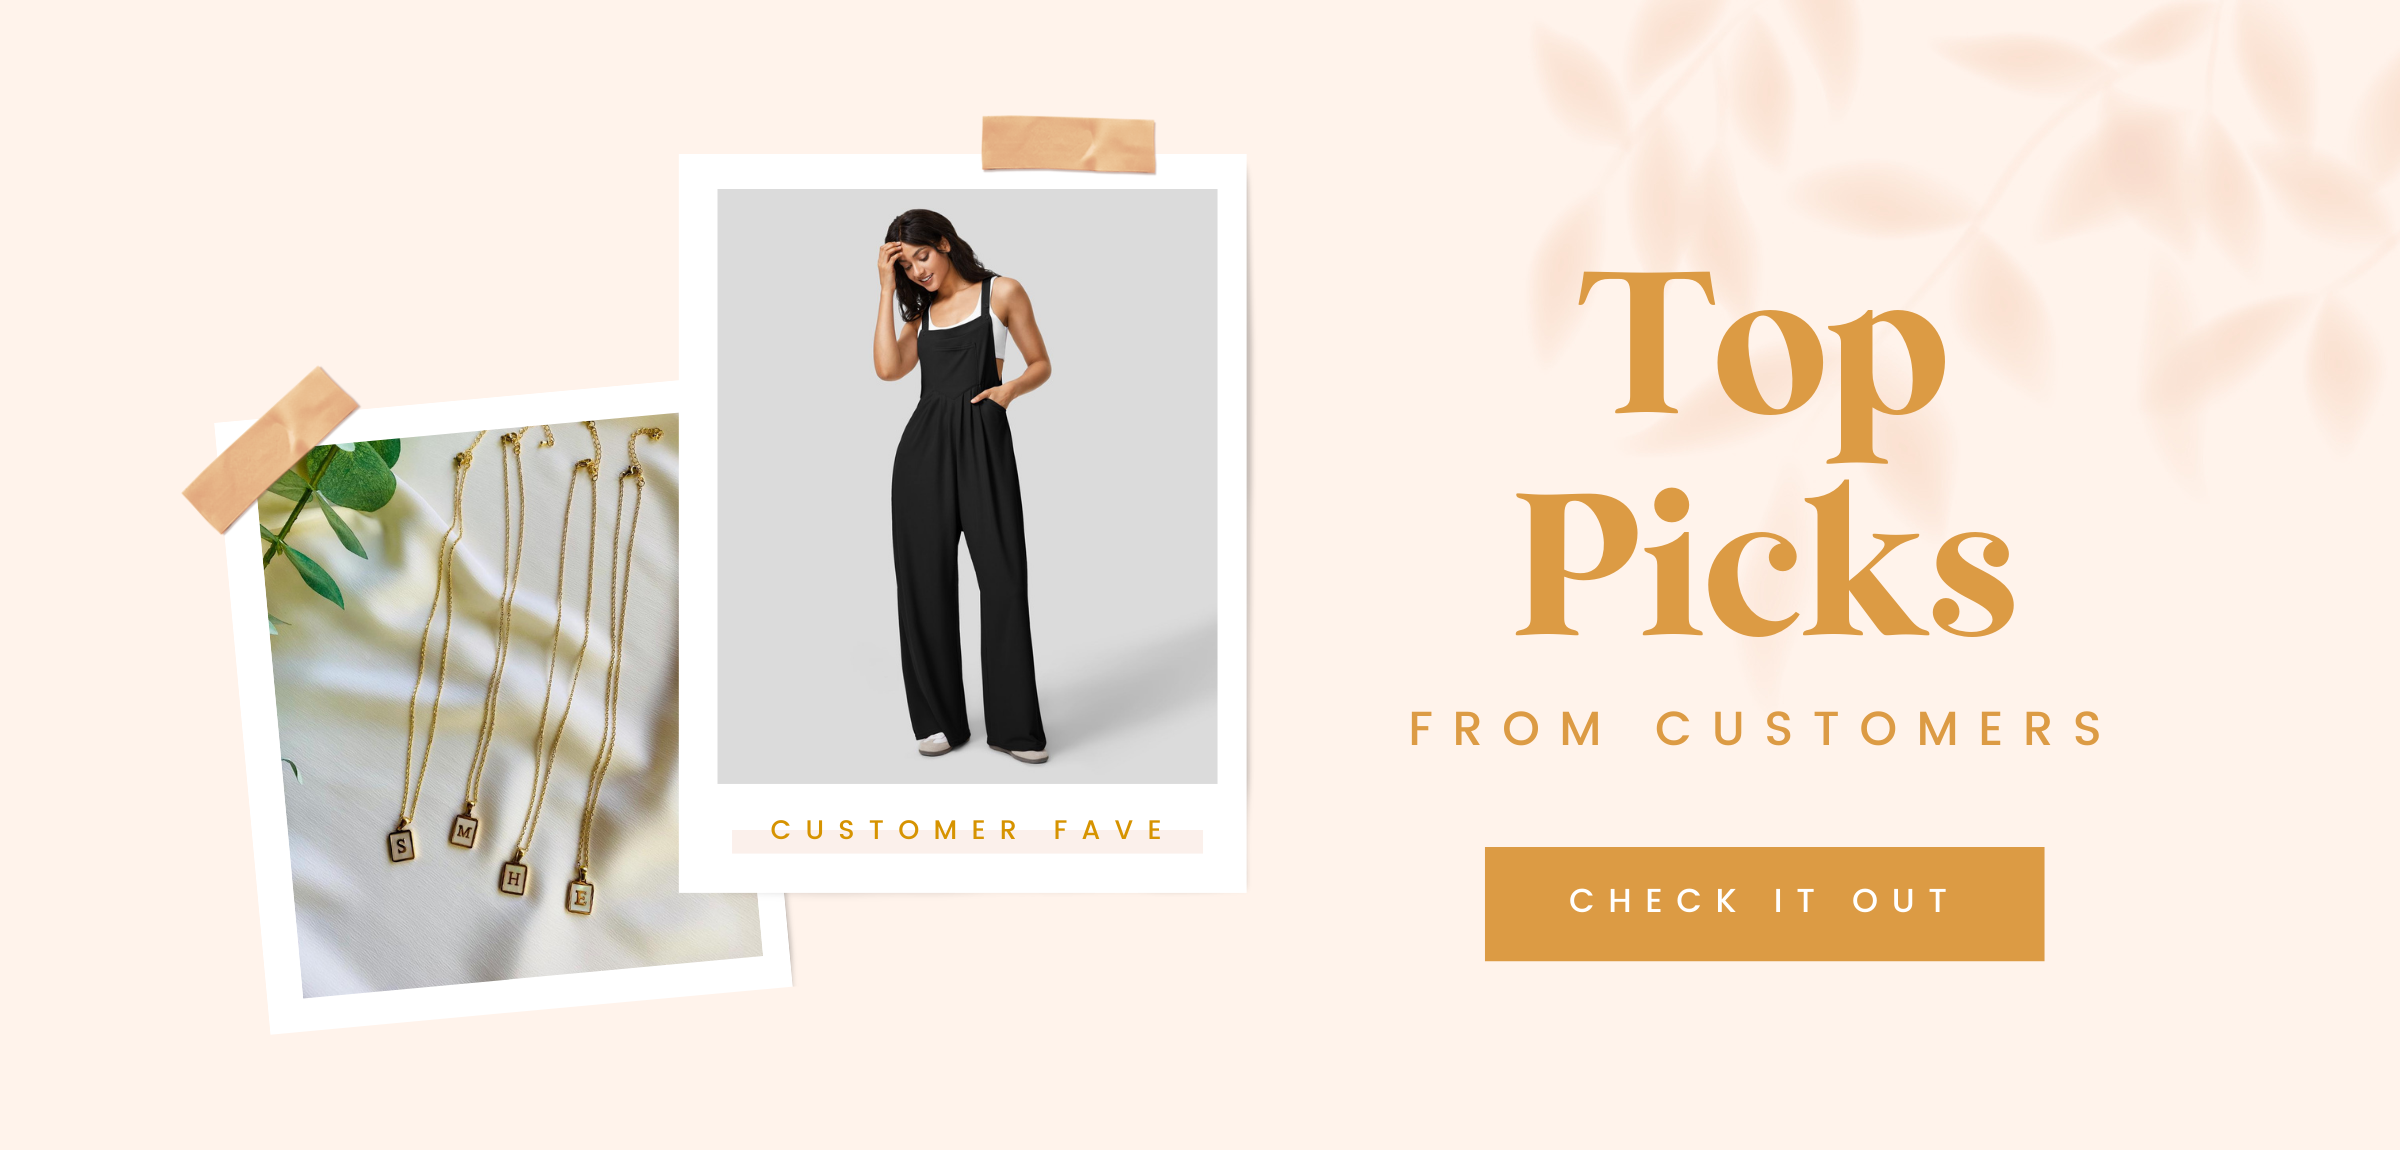Select the H initial pendant

514,877
